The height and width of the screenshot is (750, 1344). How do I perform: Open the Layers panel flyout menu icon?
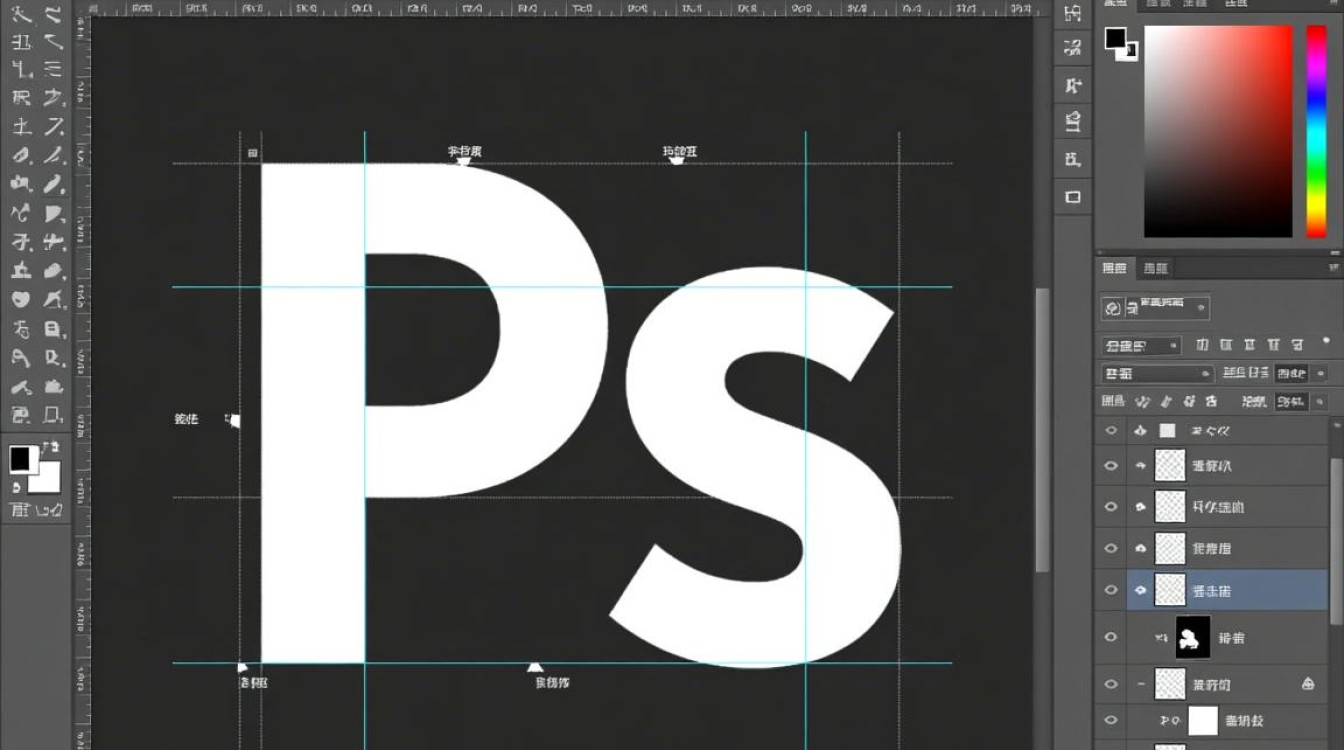click(x=1334, y=268)
